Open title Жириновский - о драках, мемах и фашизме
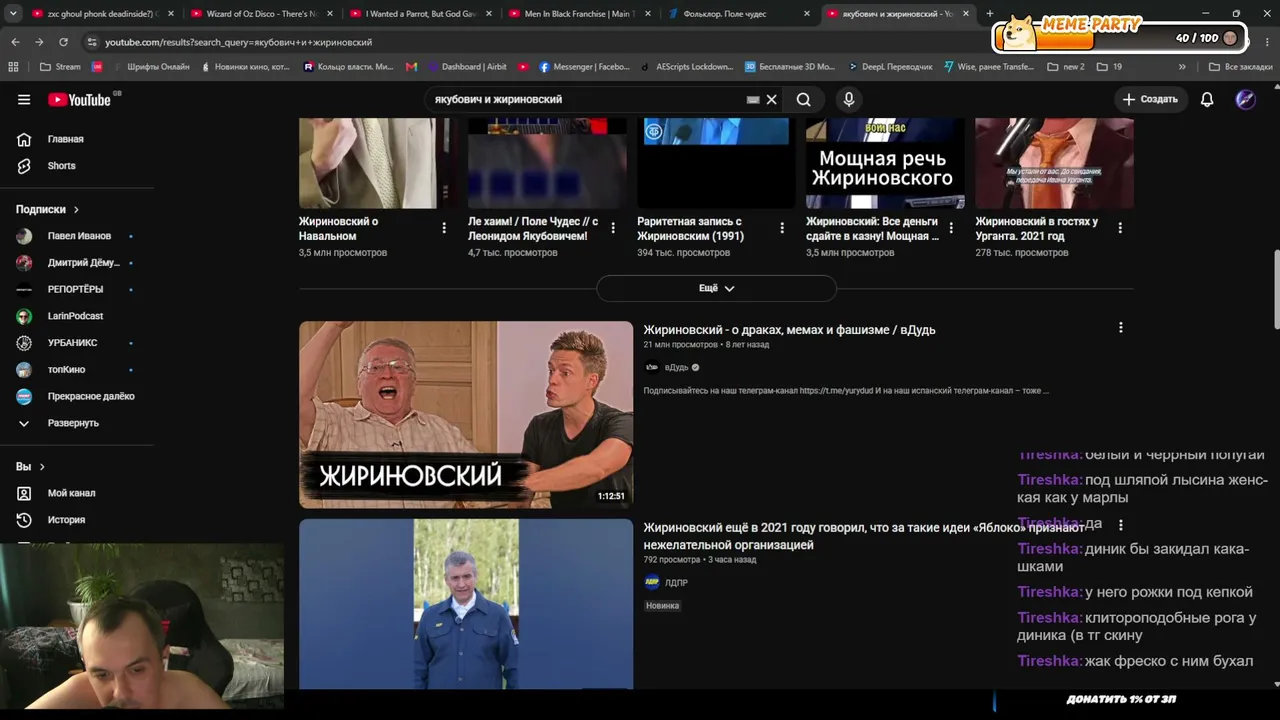1280x720 pixels. point(789,330)
